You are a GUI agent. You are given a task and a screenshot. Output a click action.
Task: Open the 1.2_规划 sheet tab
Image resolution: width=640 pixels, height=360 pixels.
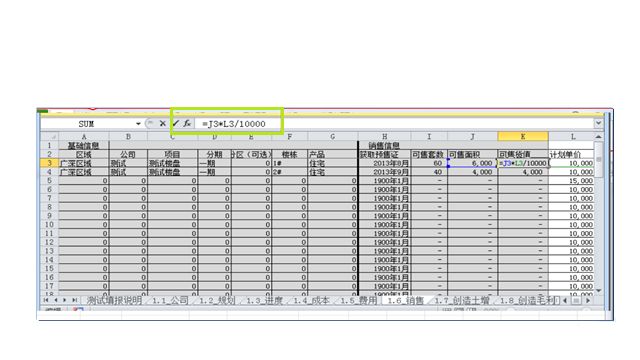217,301
